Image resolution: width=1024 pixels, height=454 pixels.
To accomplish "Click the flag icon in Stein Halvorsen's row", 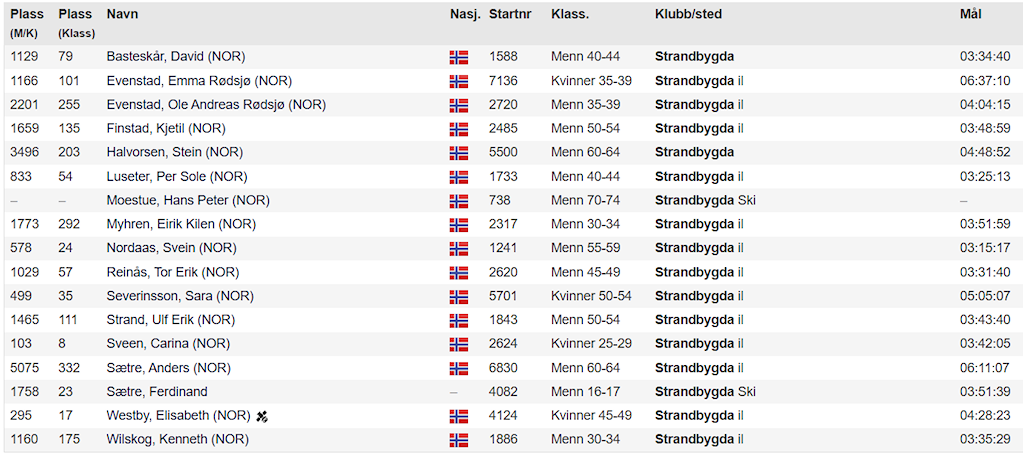I will (x=459, y=153).
